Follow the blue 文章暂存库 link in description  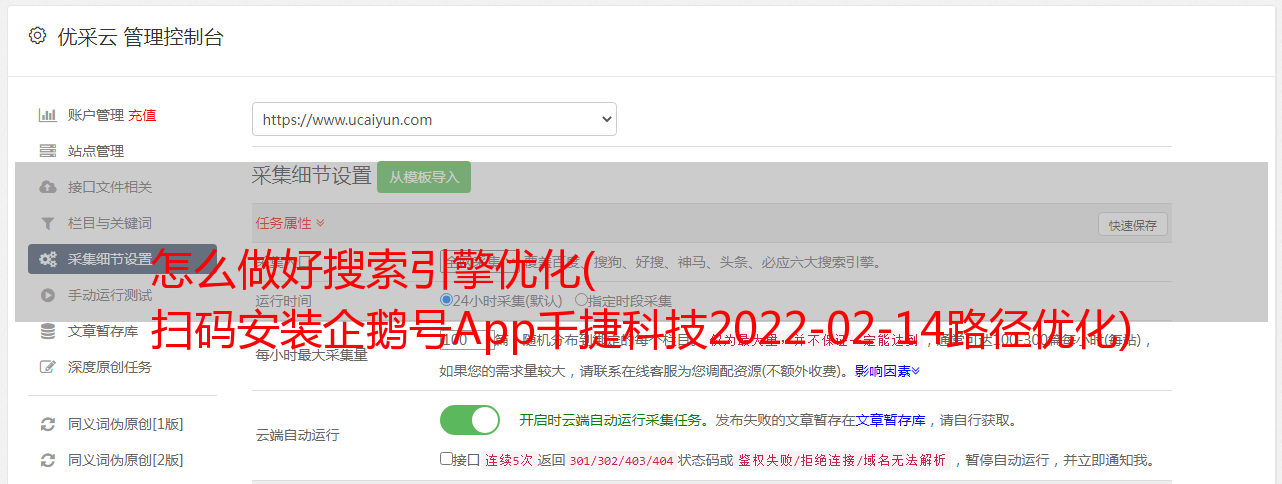pyautogui.click(x=891, y=420)
